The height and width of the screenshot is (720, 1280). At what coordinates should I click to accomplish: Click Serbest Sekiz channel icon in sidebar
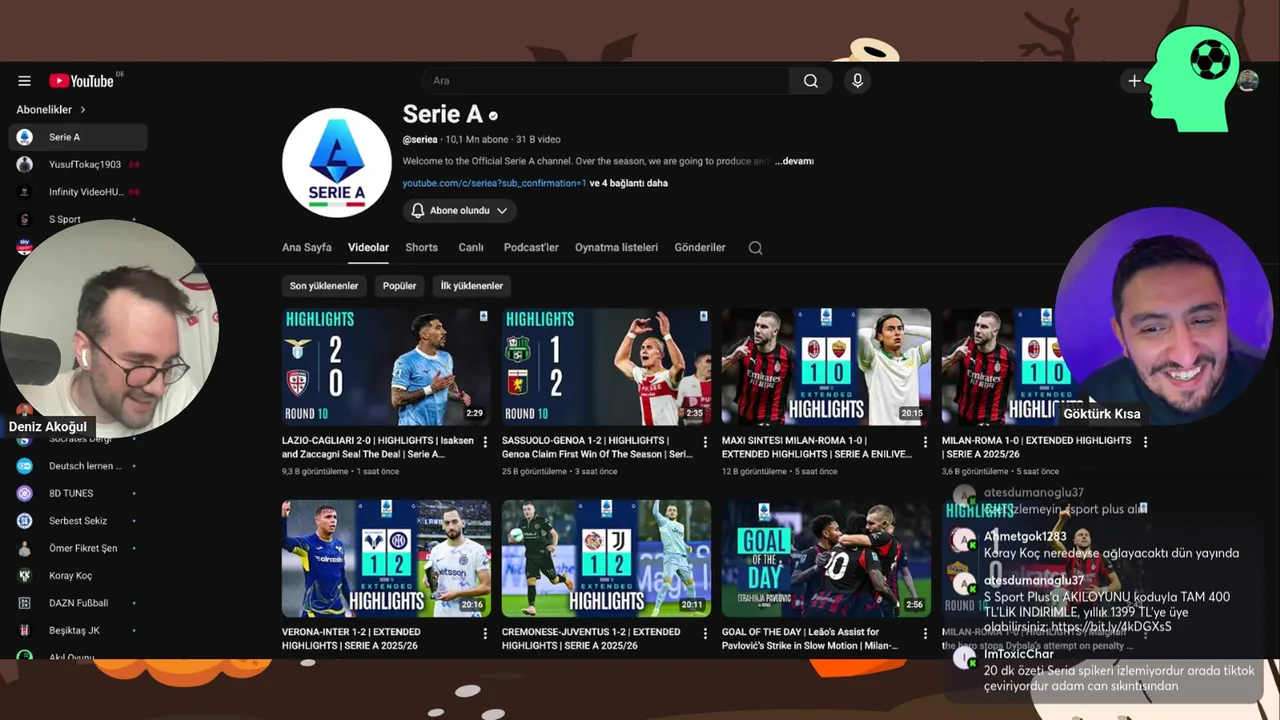pyautogui.click(x=25, y=521)
